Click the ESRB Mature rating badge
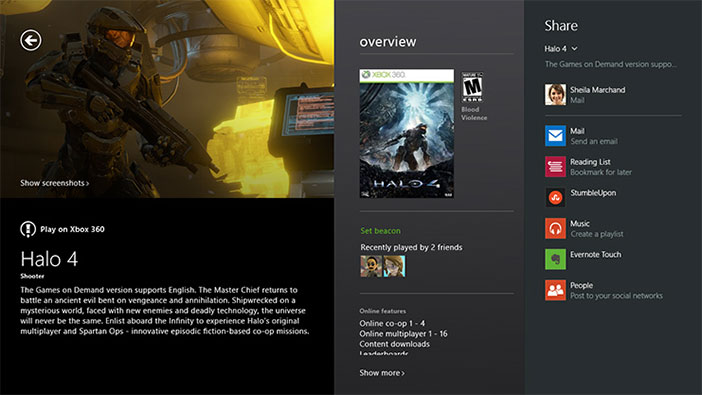This screenshot has width=702, height=395. coord(472,87)
